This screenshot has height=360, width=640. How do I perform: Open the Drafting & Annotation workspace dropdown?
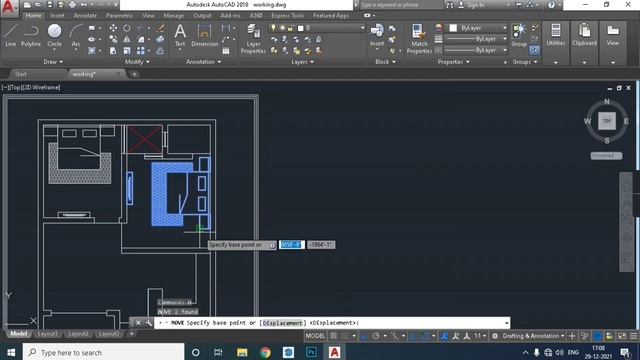[533, 336]
